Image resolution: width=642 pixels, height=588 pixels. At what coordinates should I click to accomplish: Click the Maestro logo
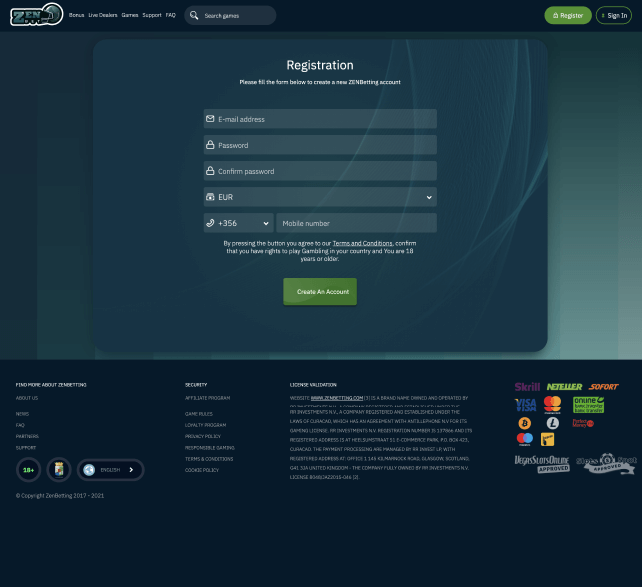pyautogui.click(x=524, y=439)
